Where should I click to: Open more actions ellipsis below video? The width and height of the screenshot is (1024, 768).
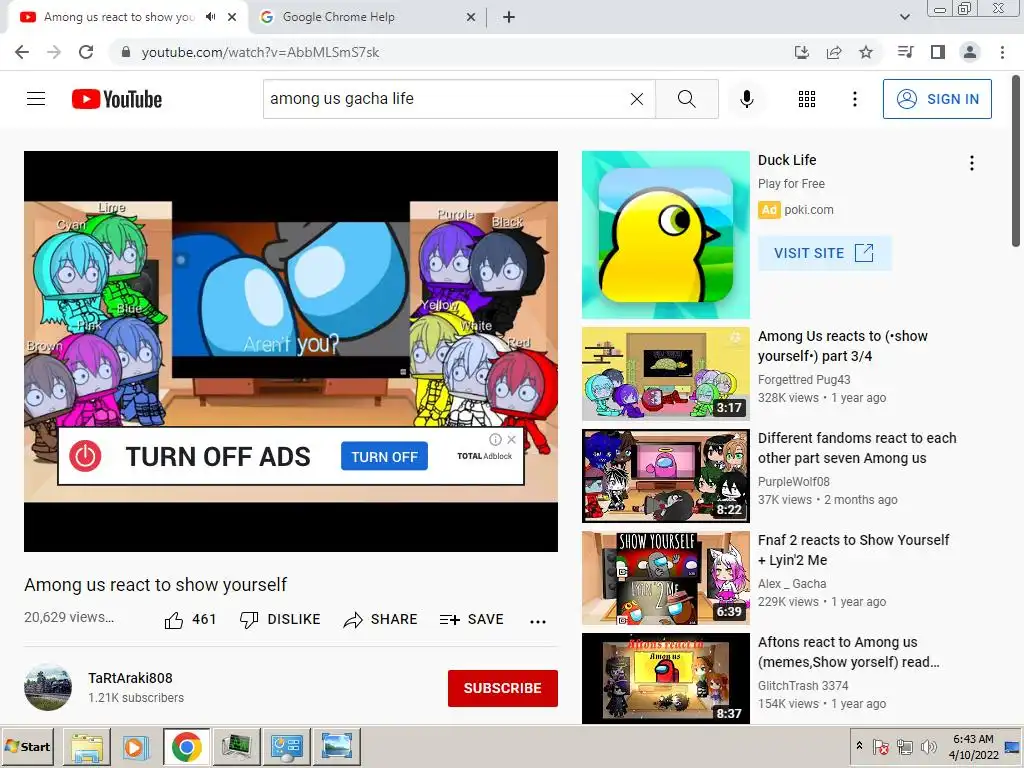[x=537, y=621]
